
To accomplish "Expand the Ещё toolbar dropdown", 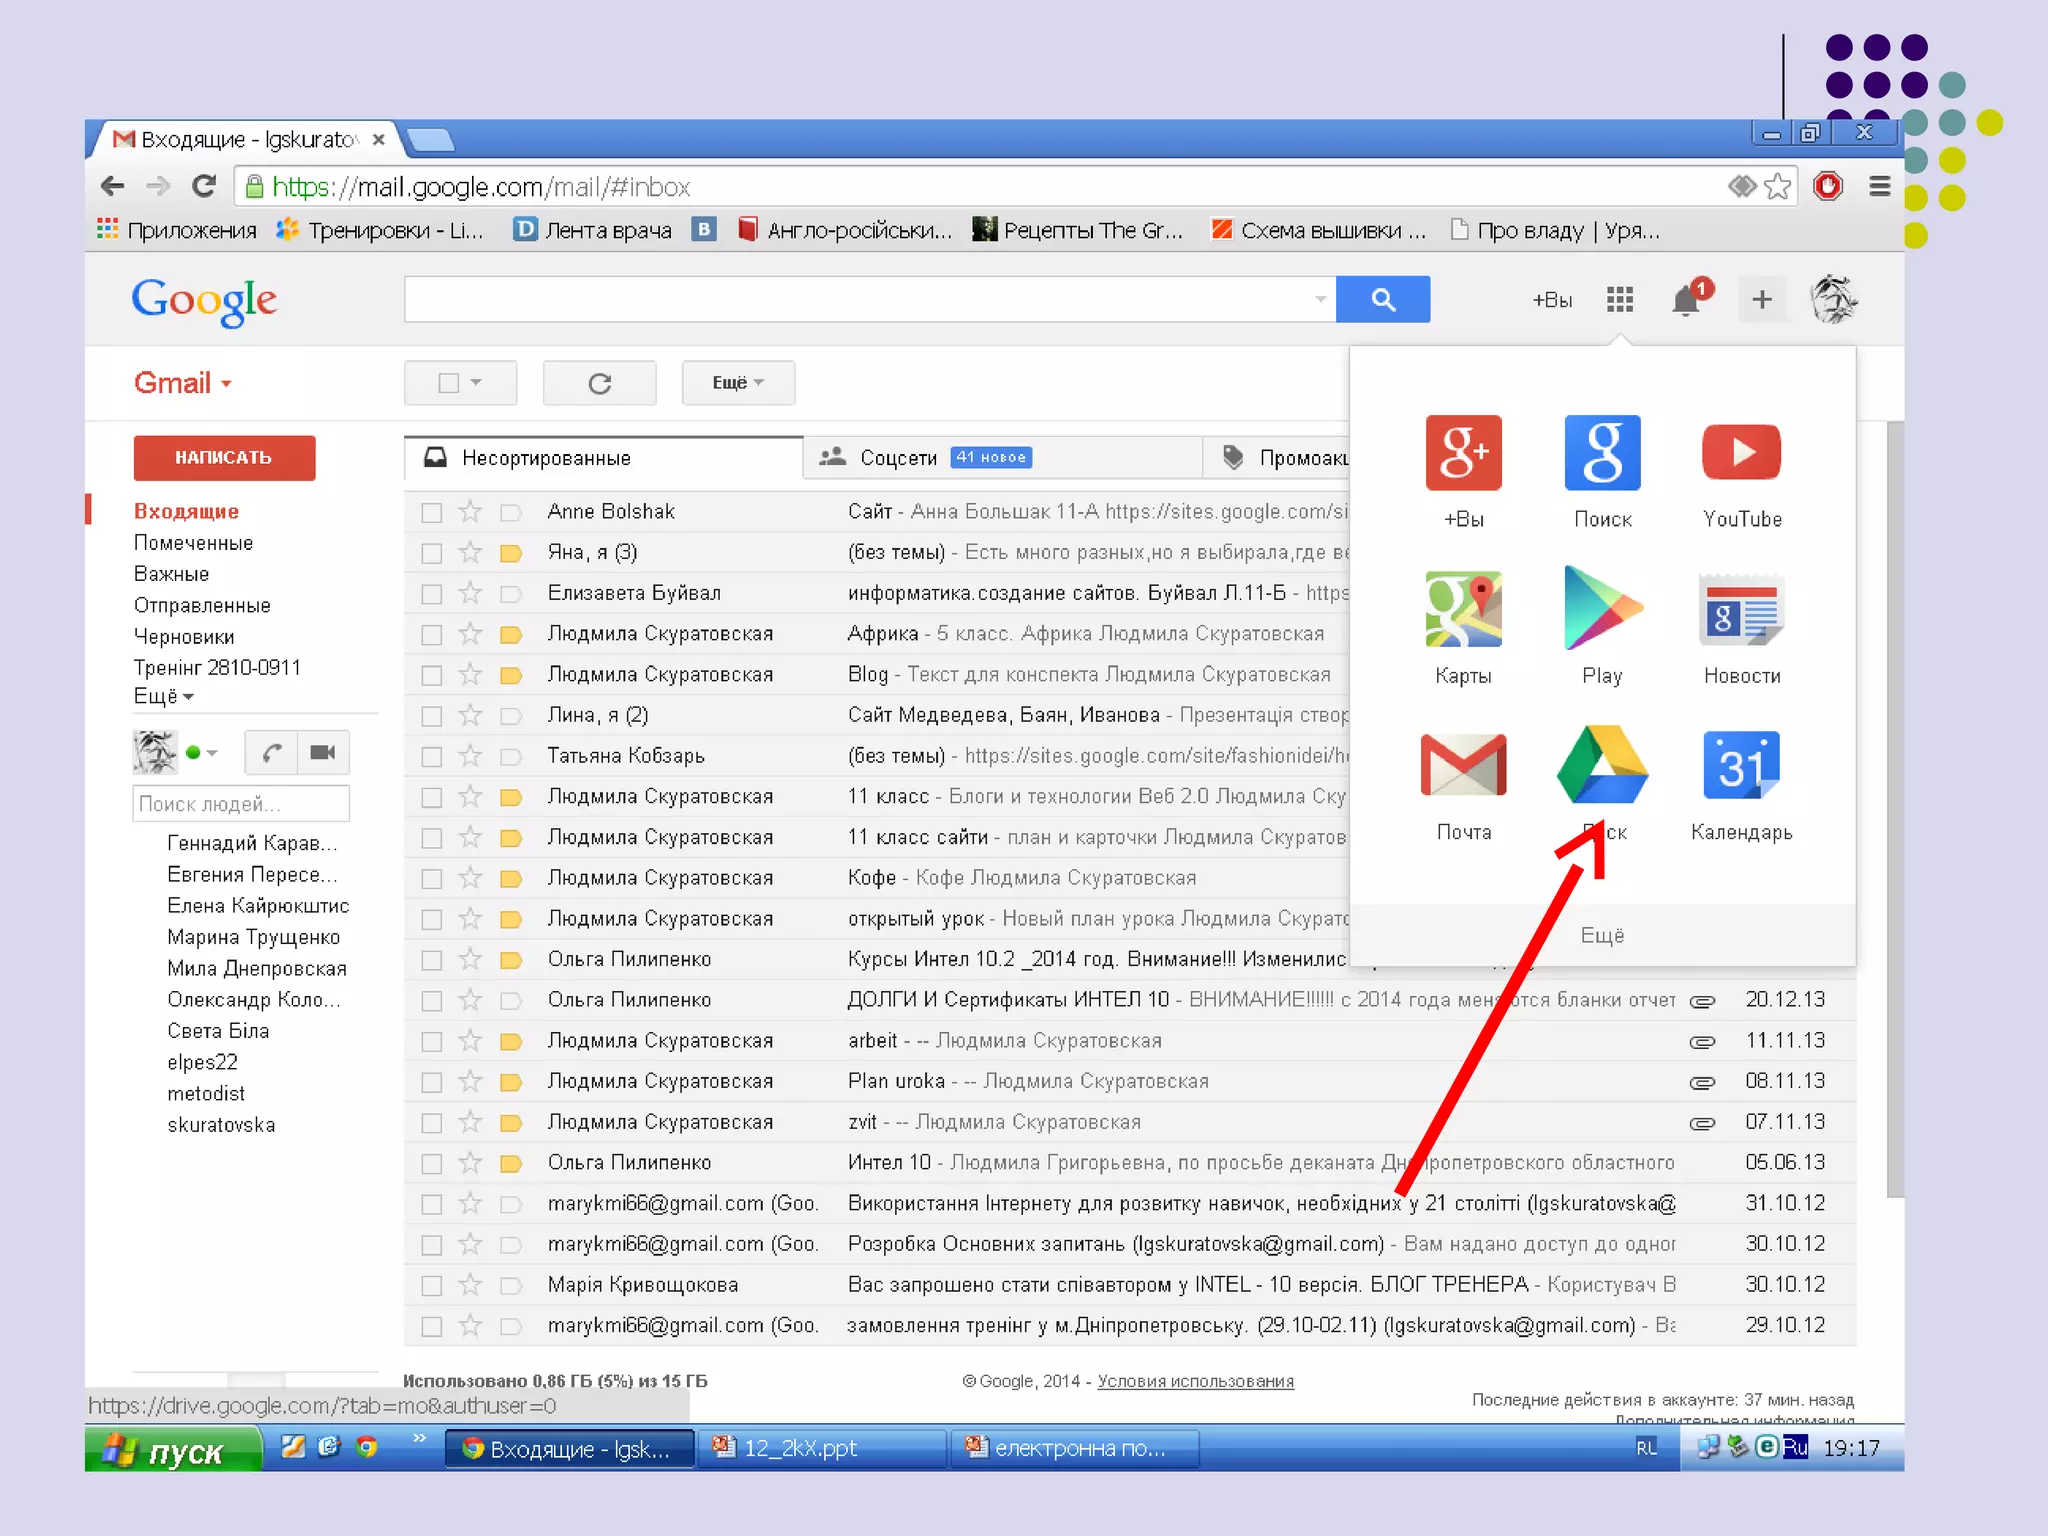I will pos(738,383).
